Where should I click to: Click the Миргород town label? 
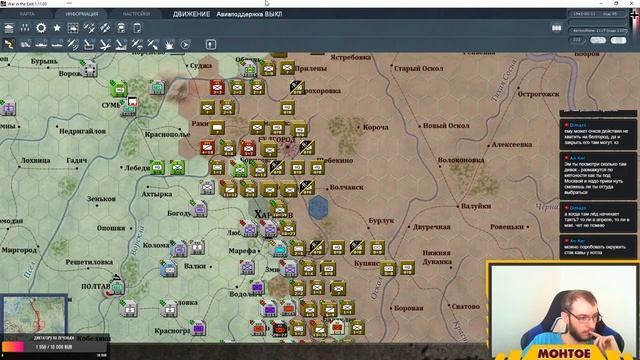19,250
